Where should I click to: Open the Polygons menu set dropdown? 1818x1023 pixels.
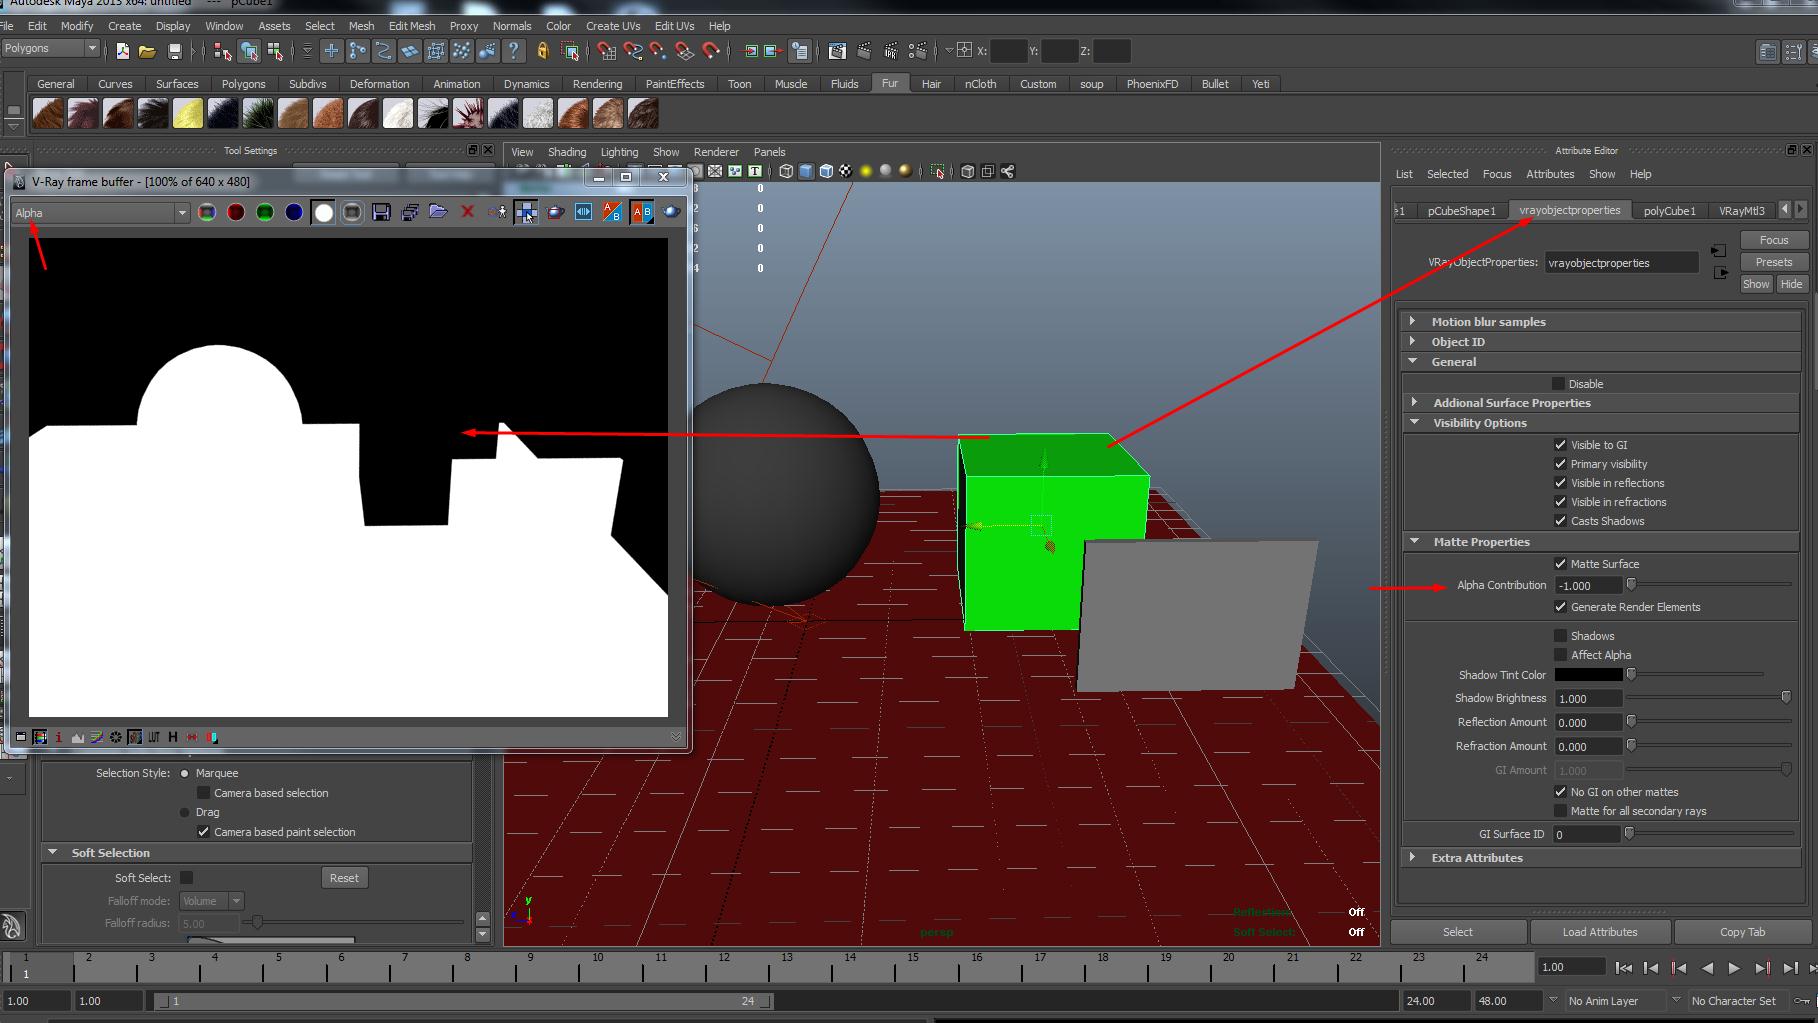(x=50, y=48)
